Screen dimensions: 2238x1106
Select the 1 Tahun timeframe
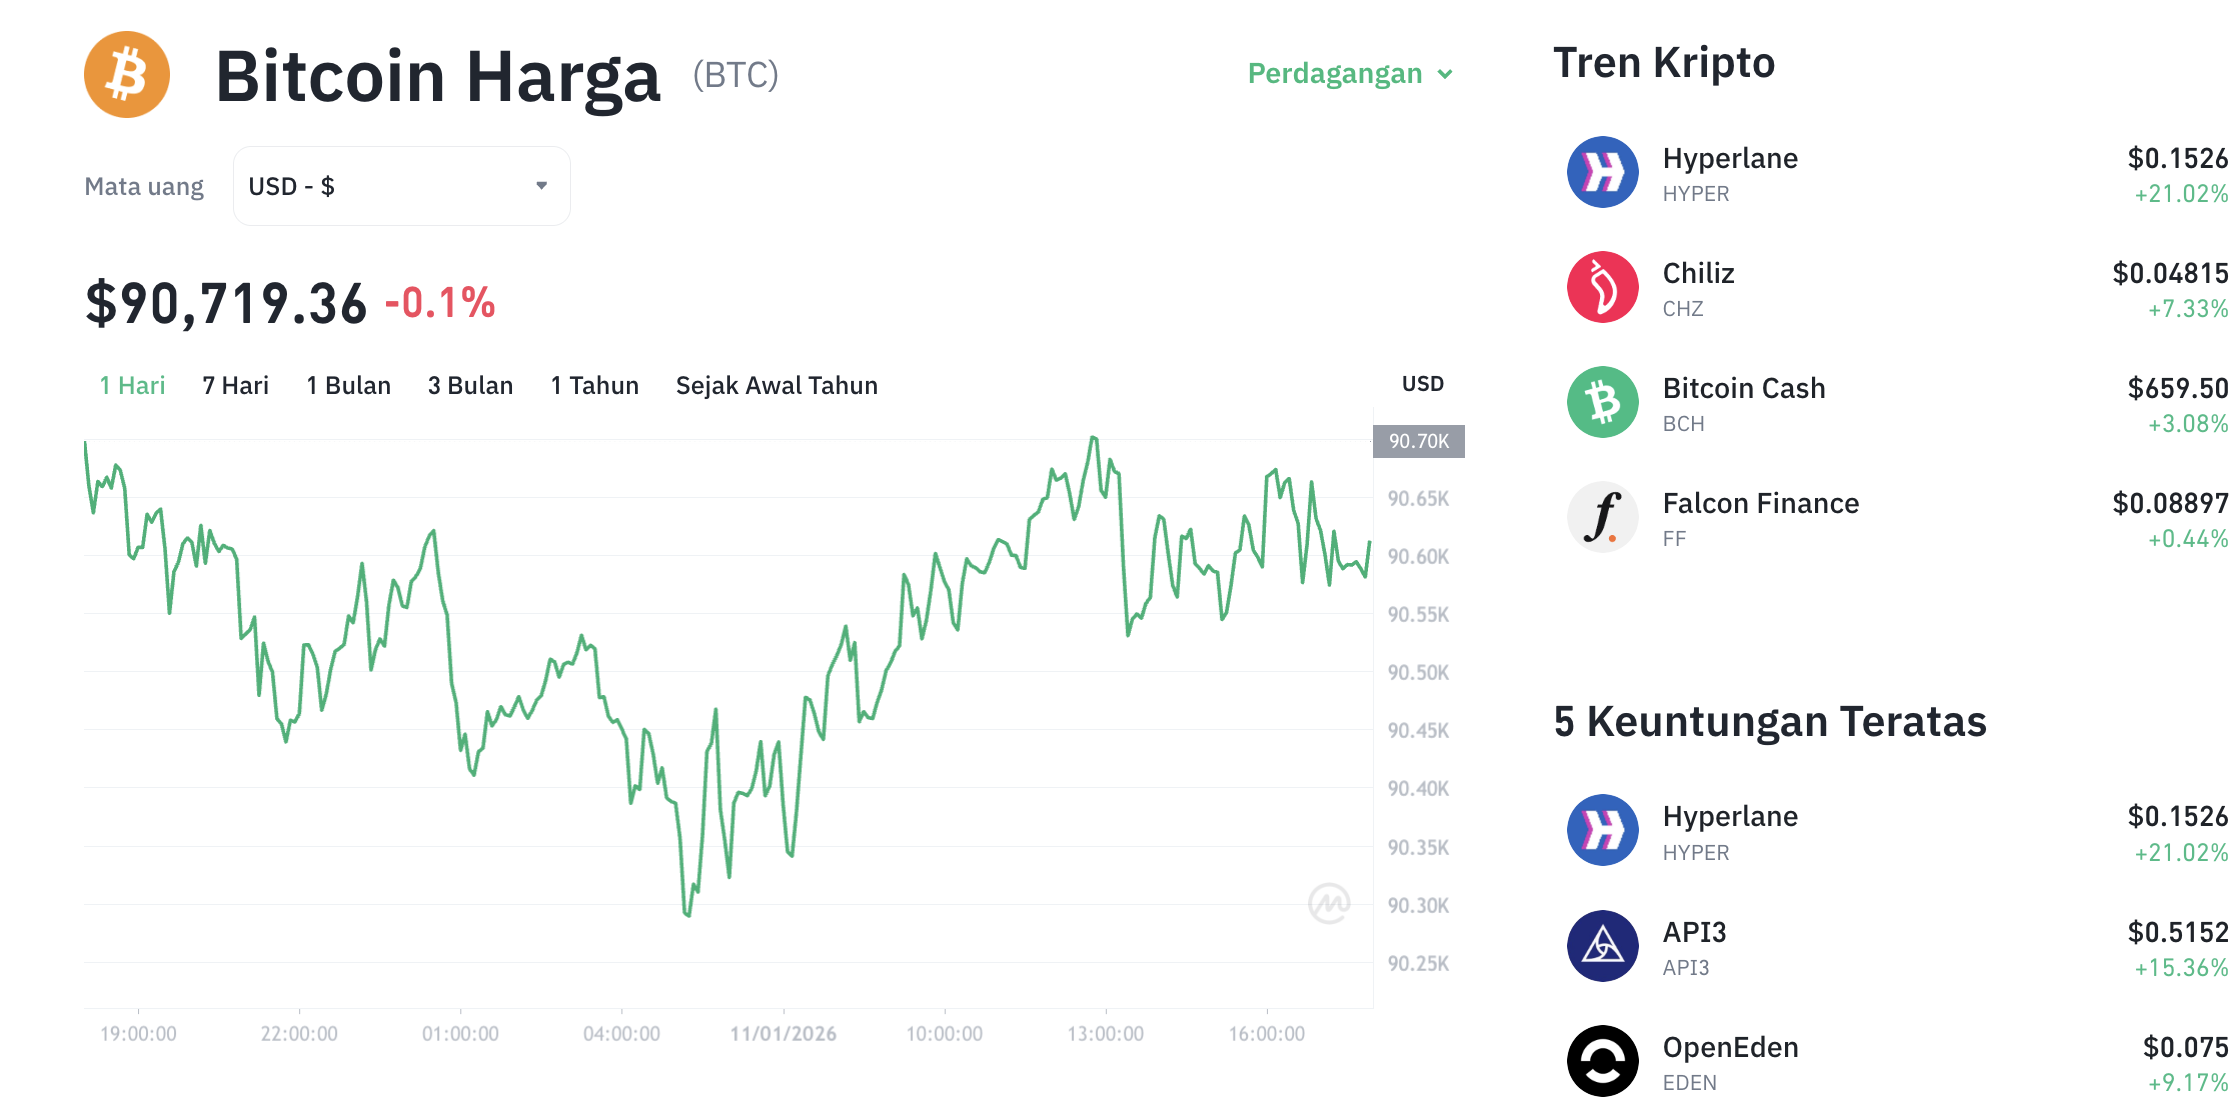click(x=594, y=385)
